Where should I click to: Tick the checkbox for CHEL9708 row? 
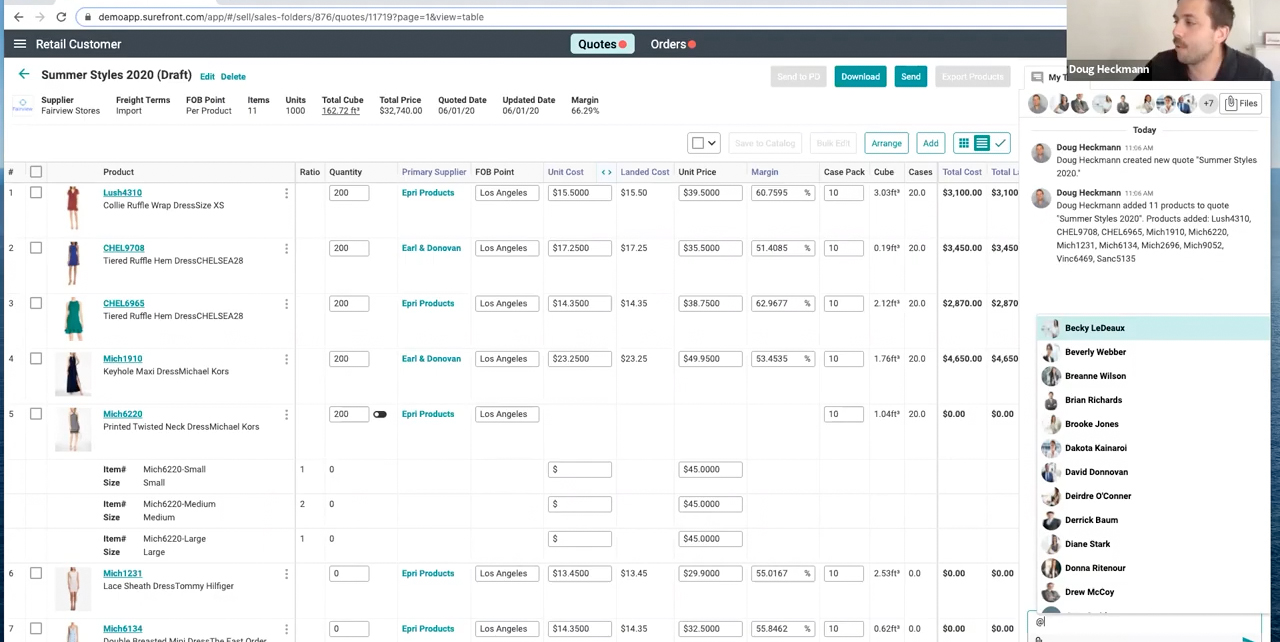(36, 248)
